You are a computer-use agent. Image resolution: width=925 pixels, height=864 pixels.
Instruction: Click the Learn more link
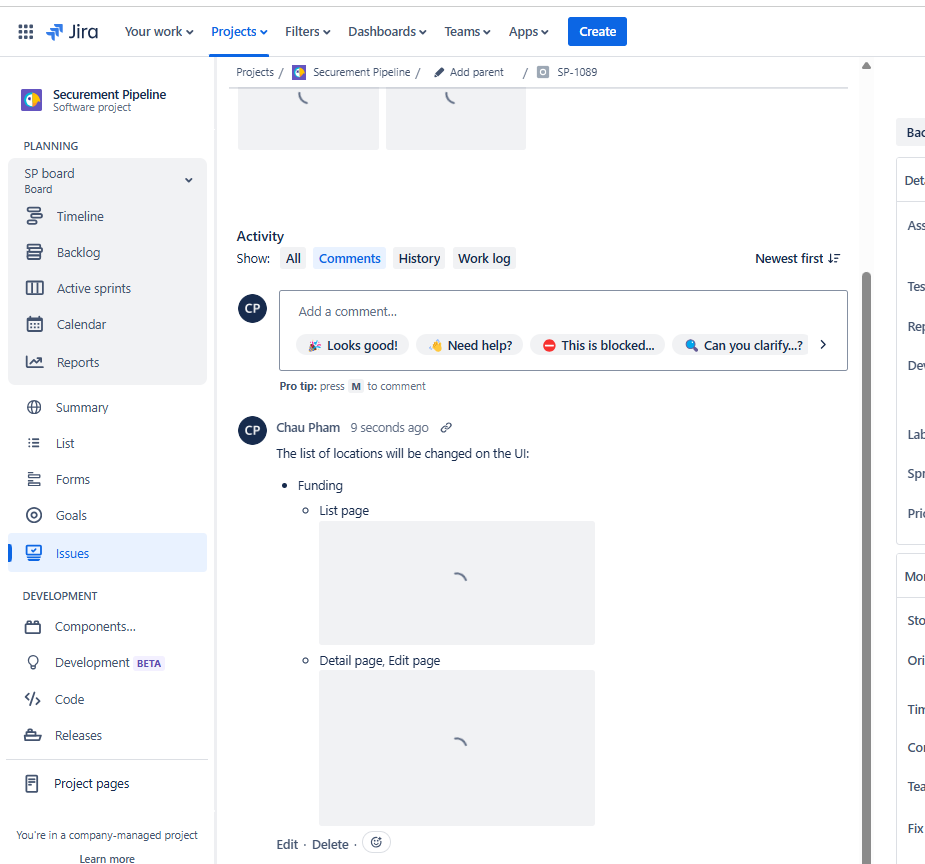pyautogui.click(x=107, y=859)
